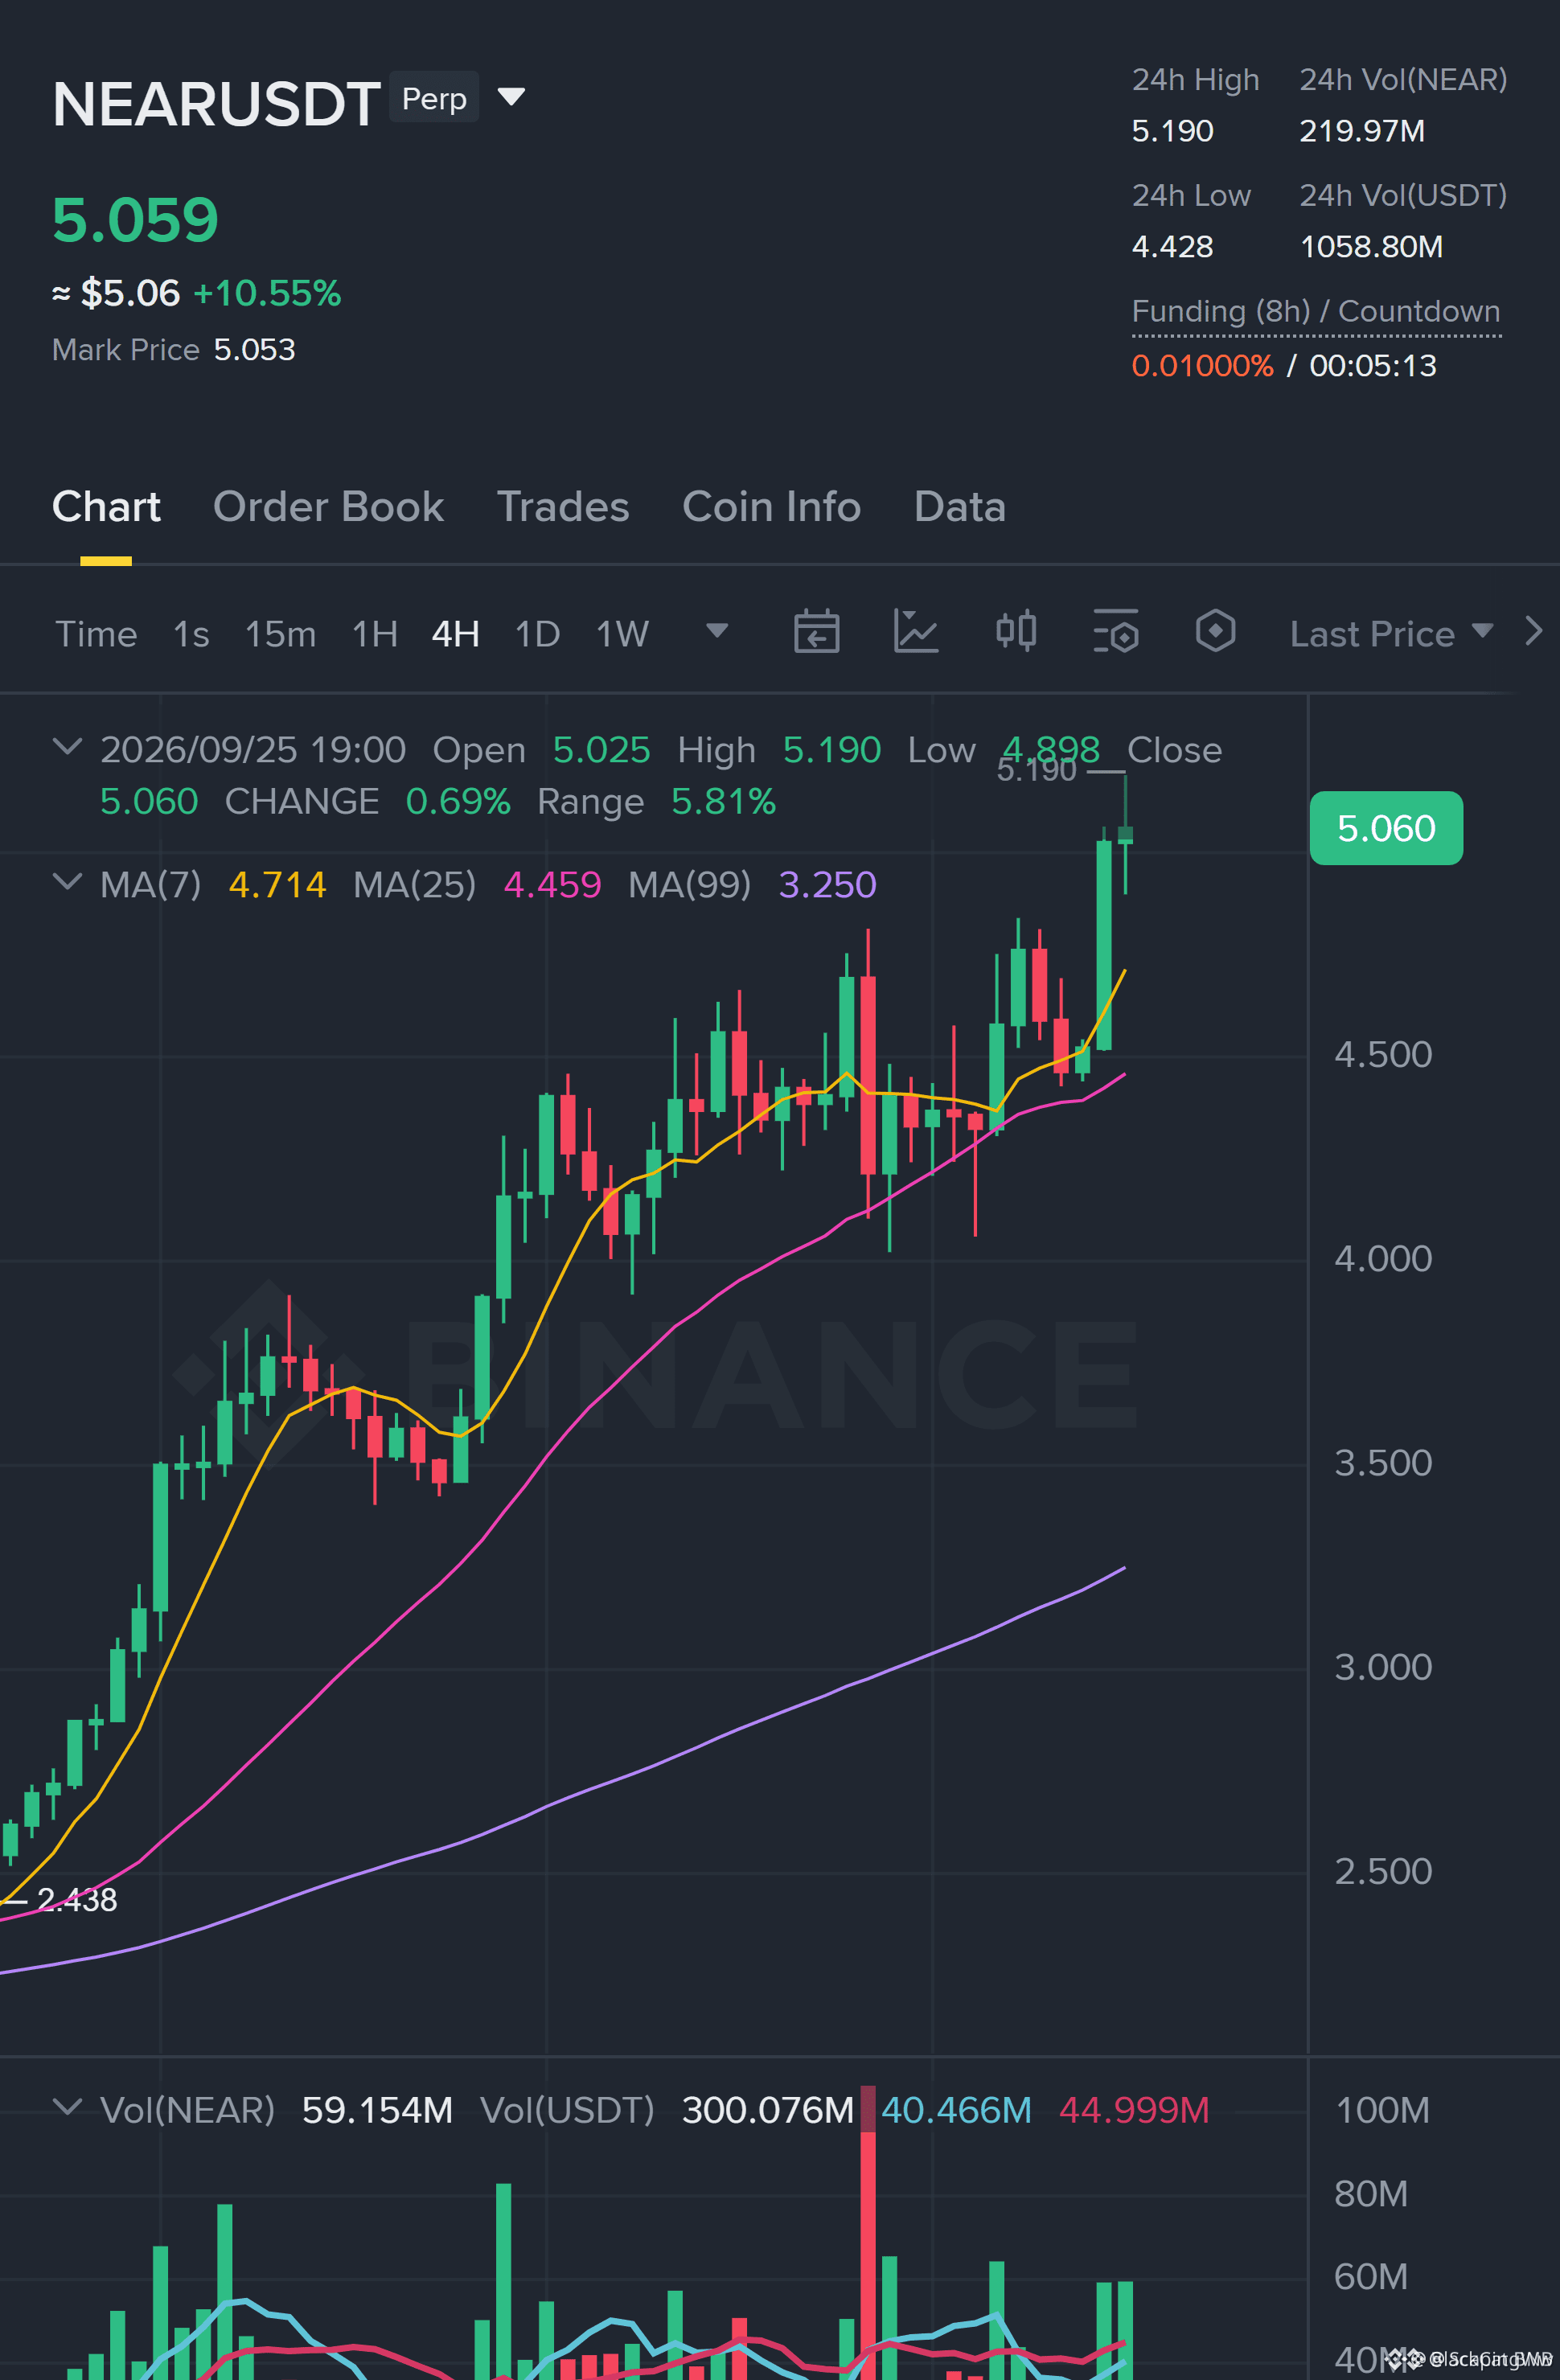
Task: Open the chart settings list icon
Action: 1115,631
